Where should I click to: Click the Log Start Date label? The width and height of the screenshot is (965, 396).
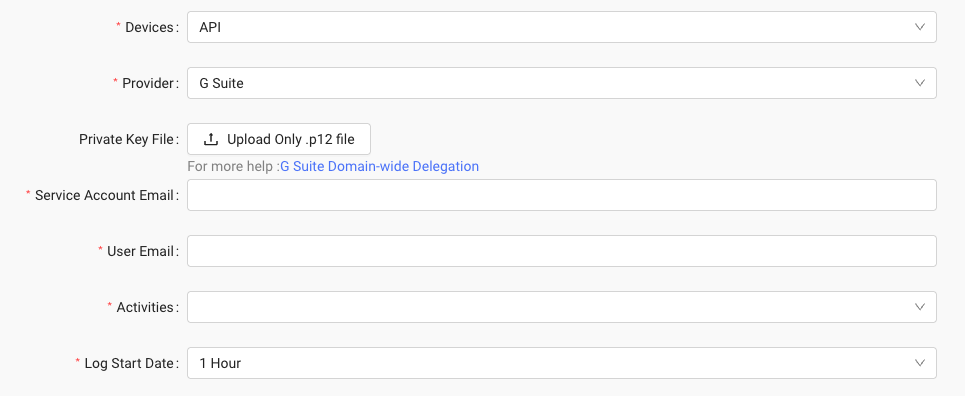[x=129, y=363]
